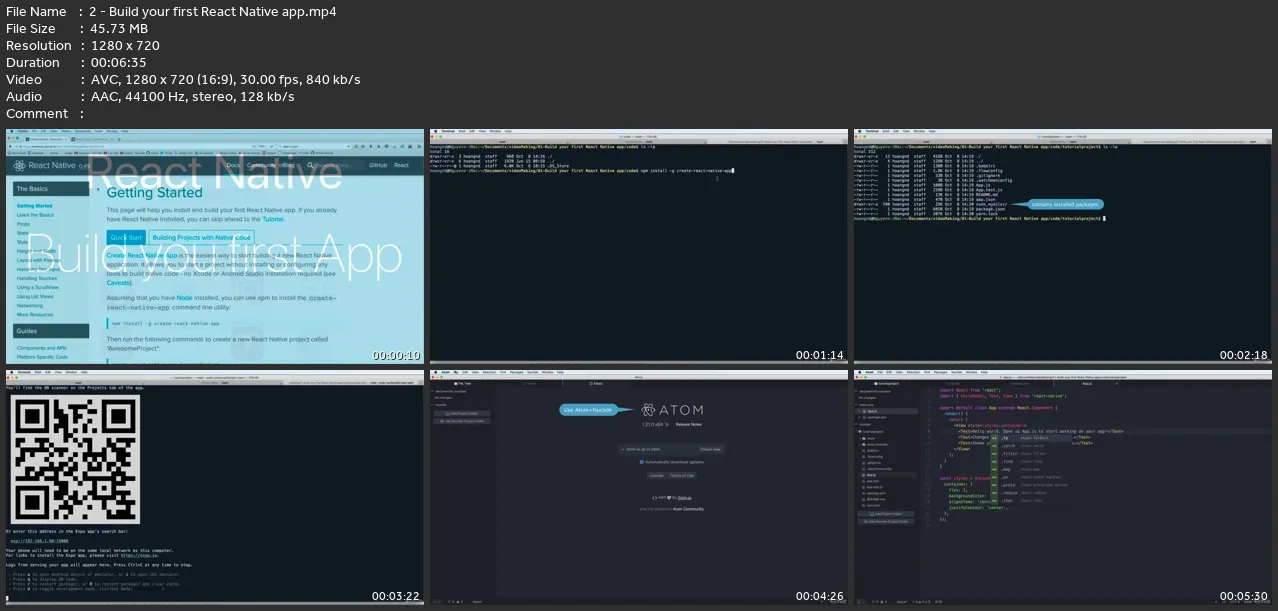Open the thumbnail stamped 00:00:10
The width and height of the screenshot is (1278, 611).
(x=214, y=246)
